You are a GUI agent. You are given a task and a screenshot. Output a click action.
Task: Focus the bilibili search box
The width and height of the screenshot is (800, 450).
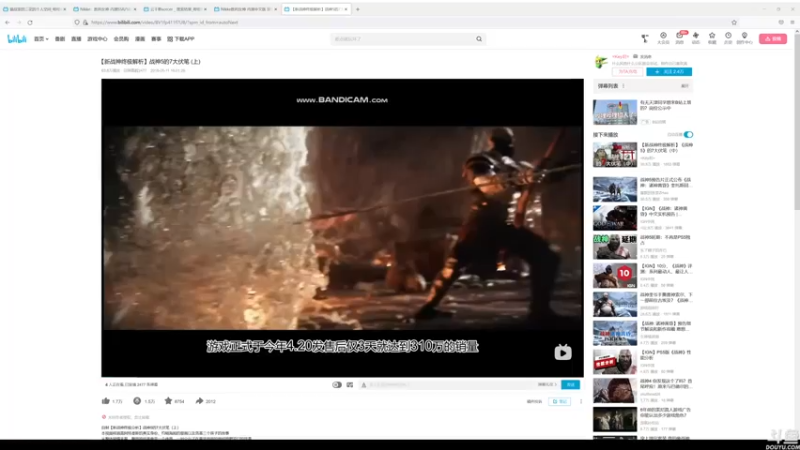coord(403,39)
